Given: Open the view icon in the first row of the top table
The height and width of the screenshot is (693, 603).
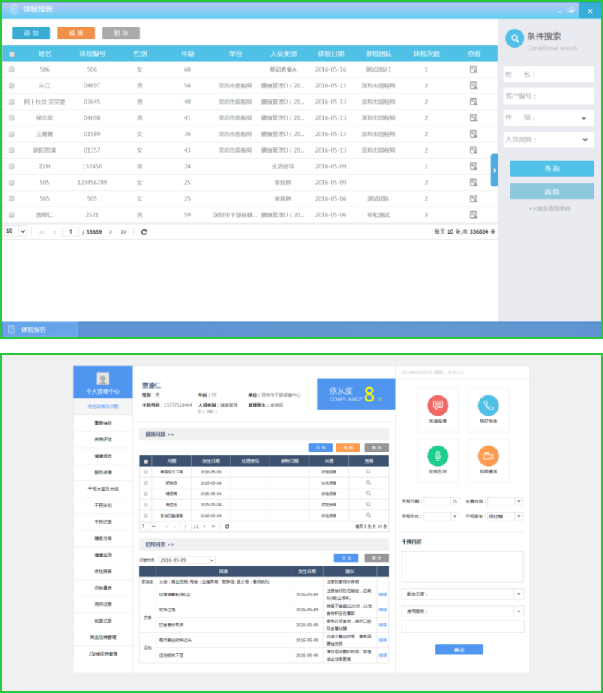Looking at the screenshot, I should coord(473,70).
